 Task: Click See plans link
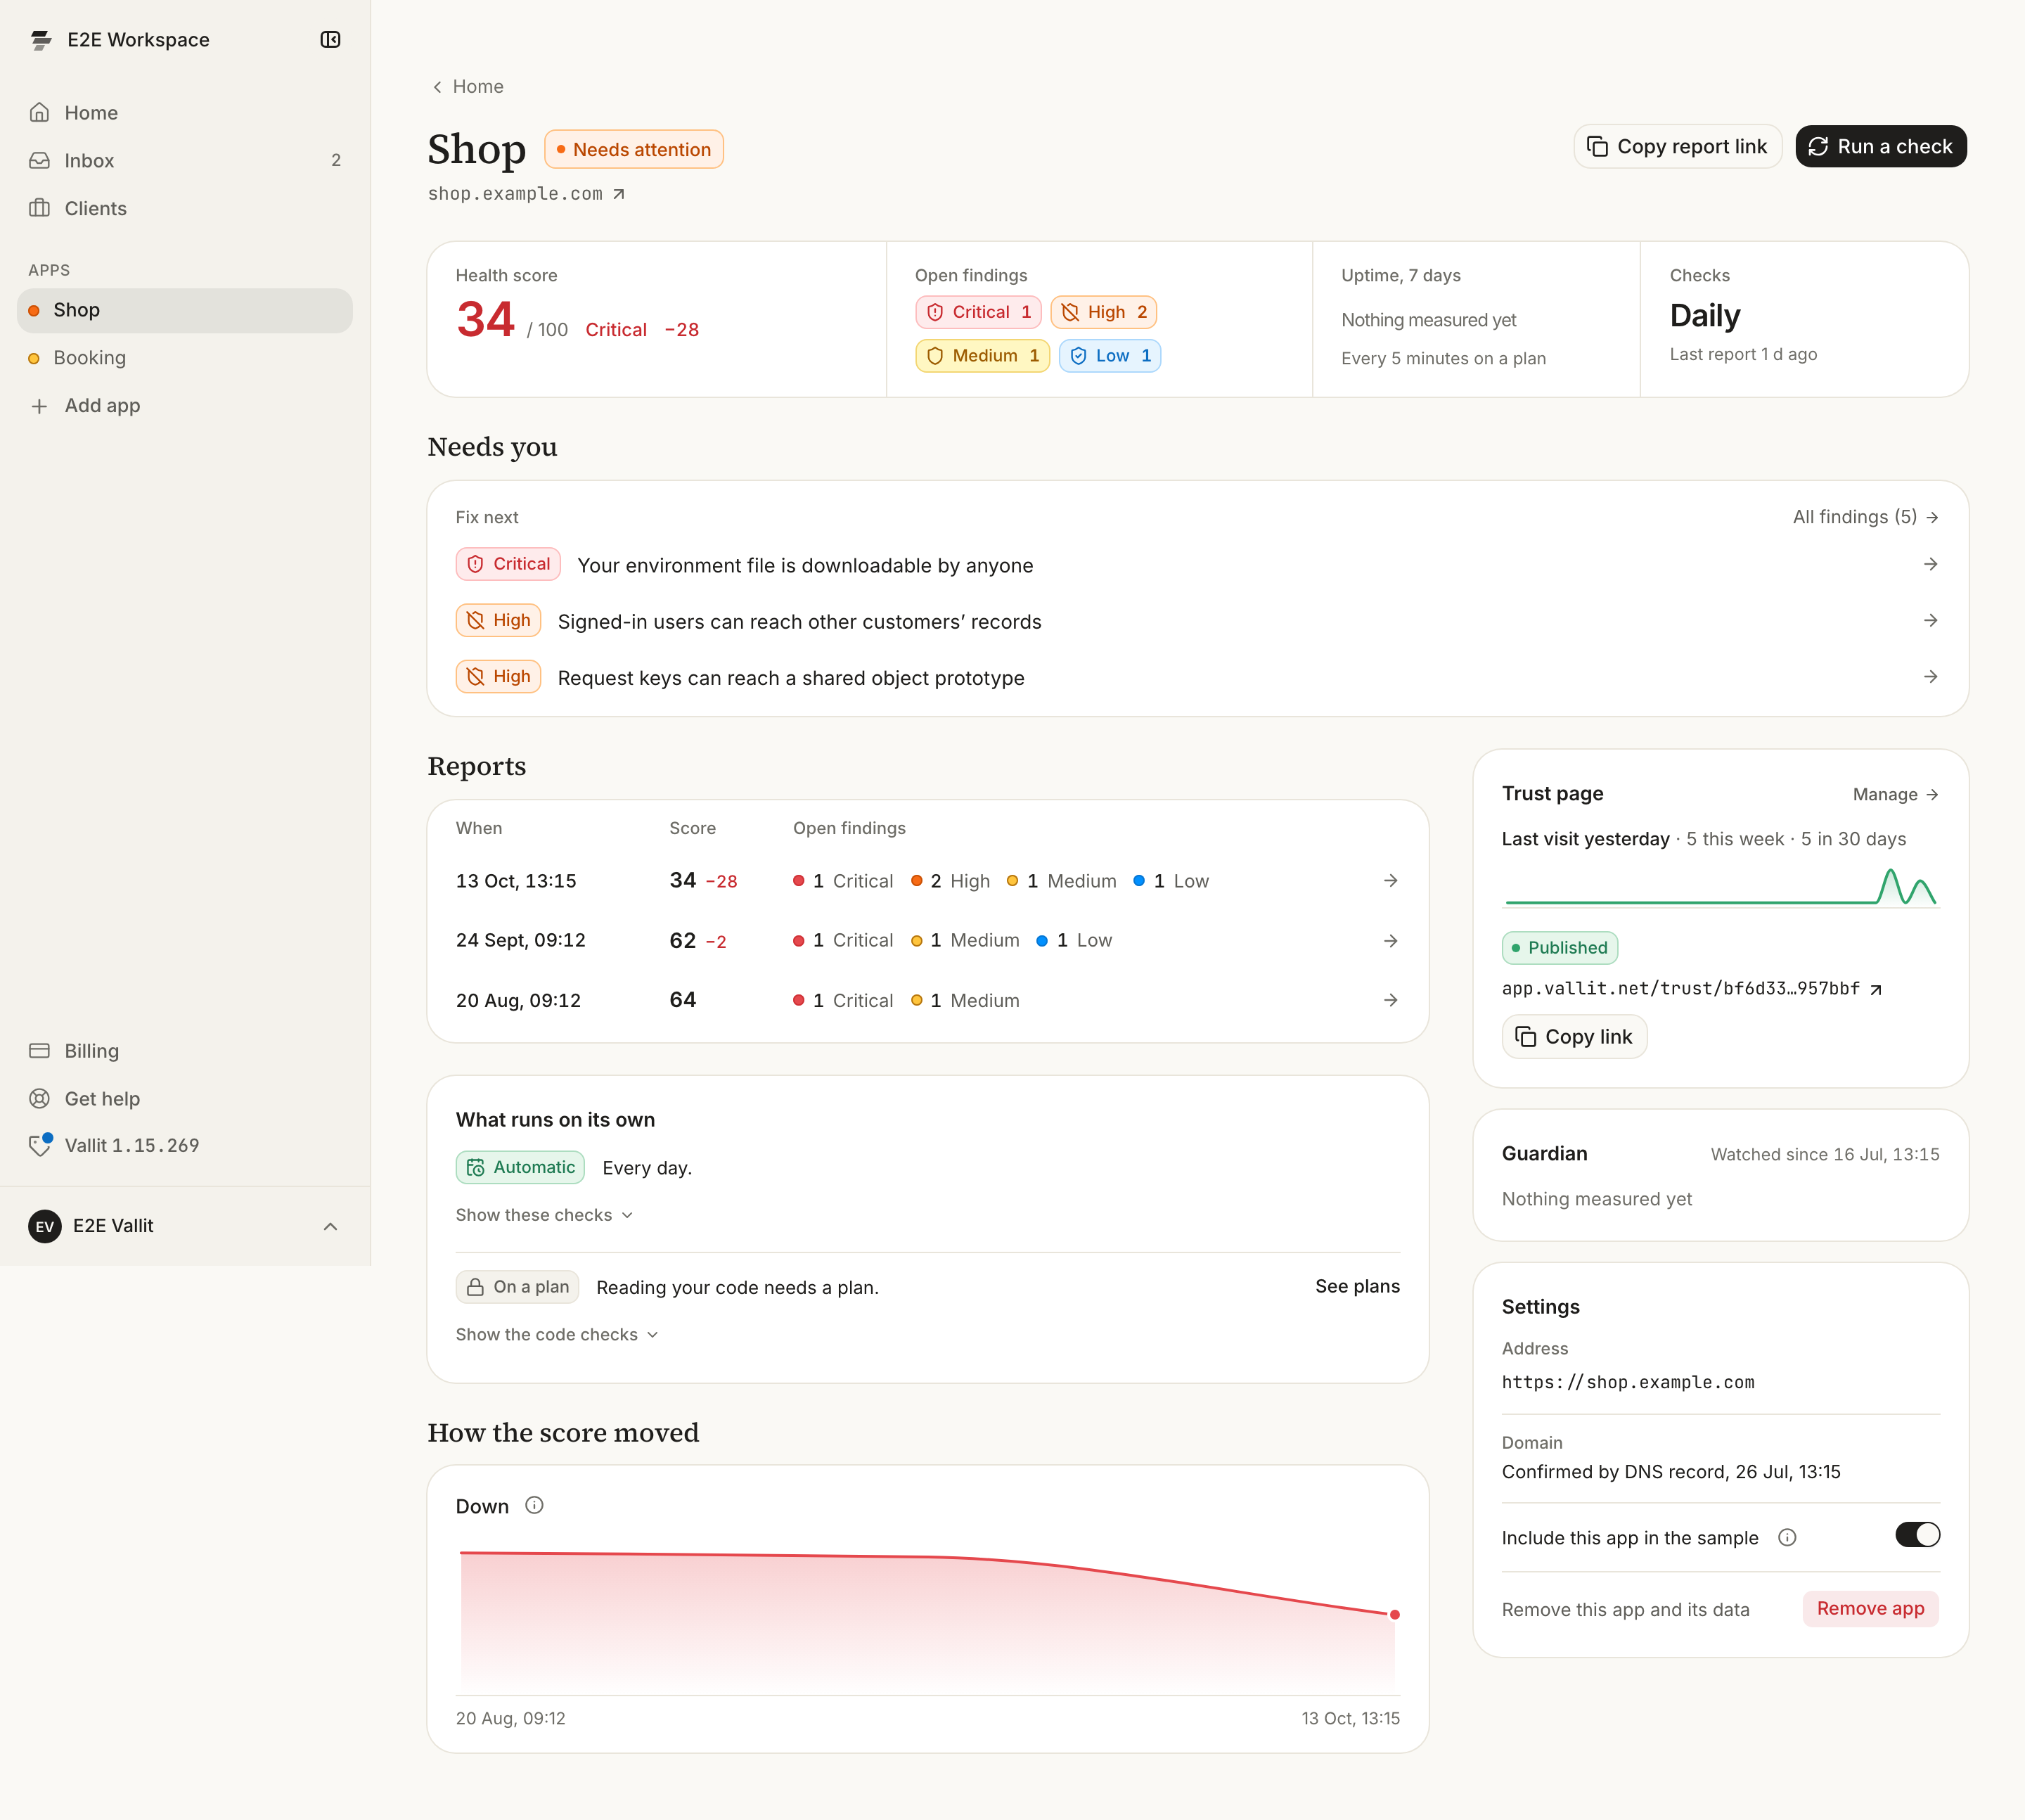(x=1357, y=1287)
